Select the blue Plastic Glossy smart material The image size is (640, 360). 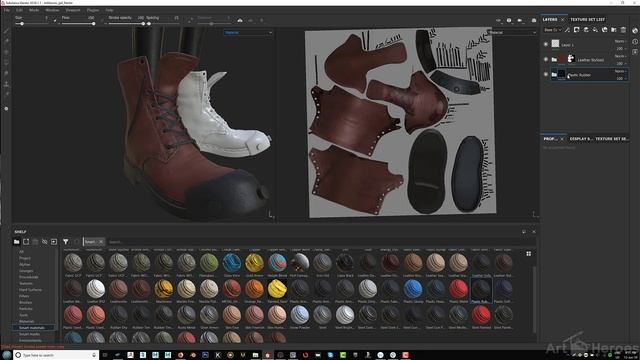pos(413,289)
